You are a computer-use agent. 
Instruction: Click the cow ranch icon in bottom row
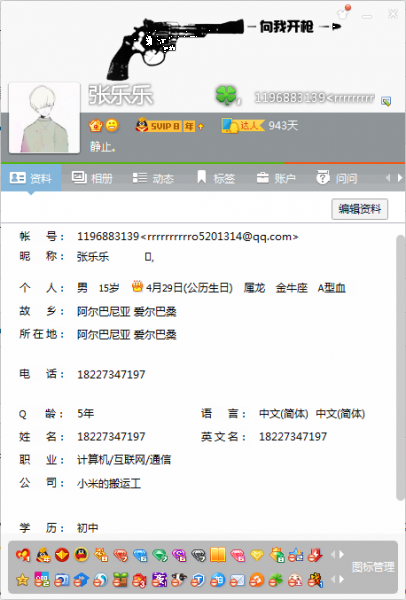coord(178,580)
